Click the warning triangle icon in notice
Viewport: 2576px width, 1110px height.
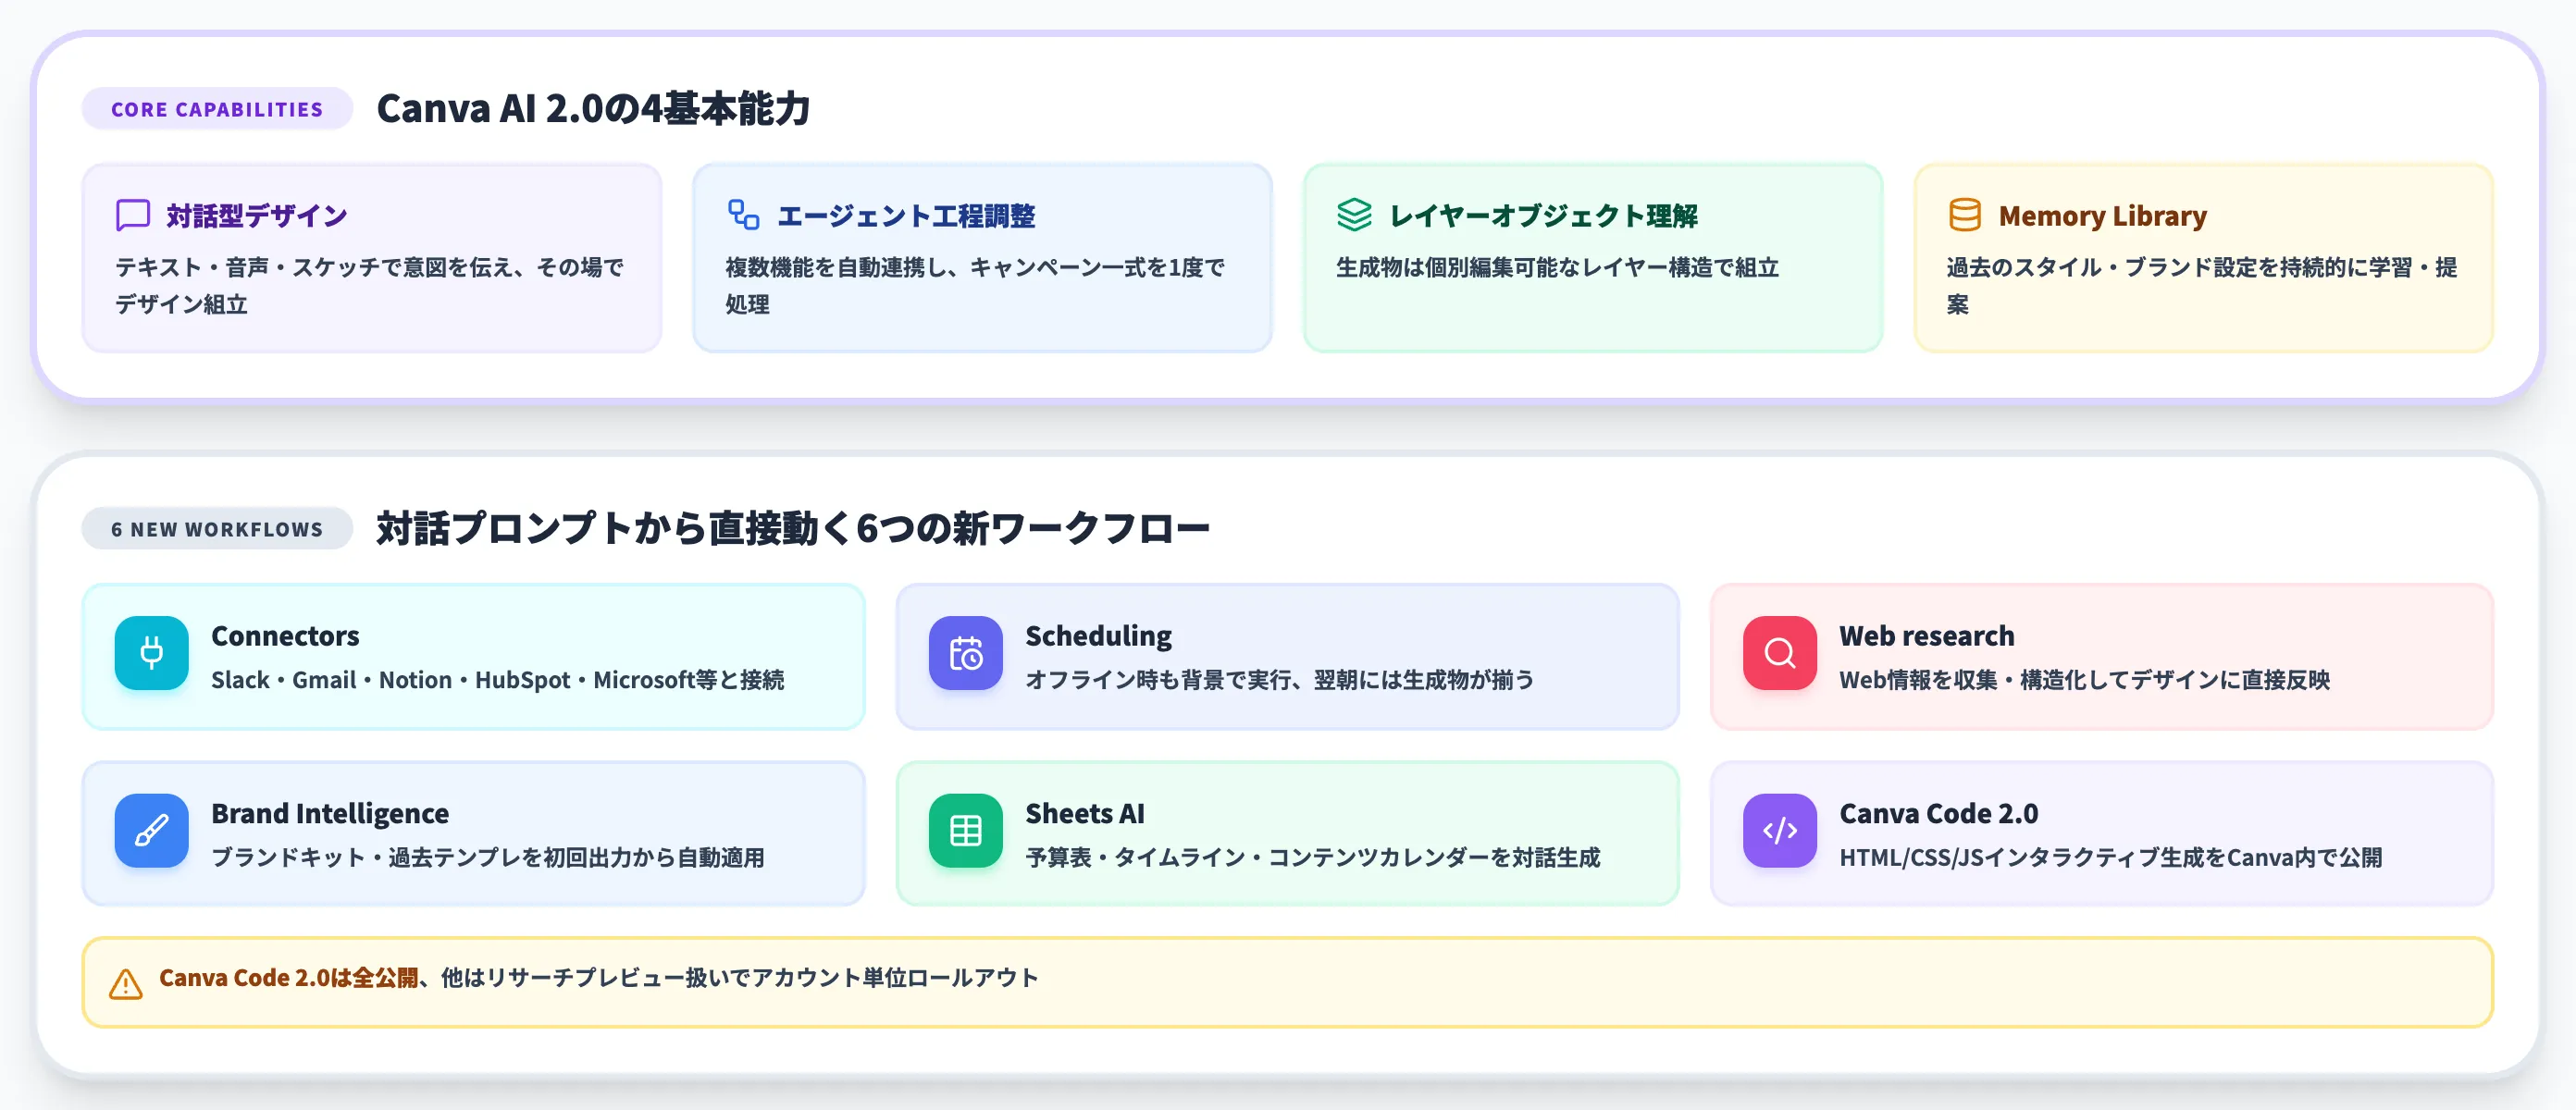click(x=125, y=984)
